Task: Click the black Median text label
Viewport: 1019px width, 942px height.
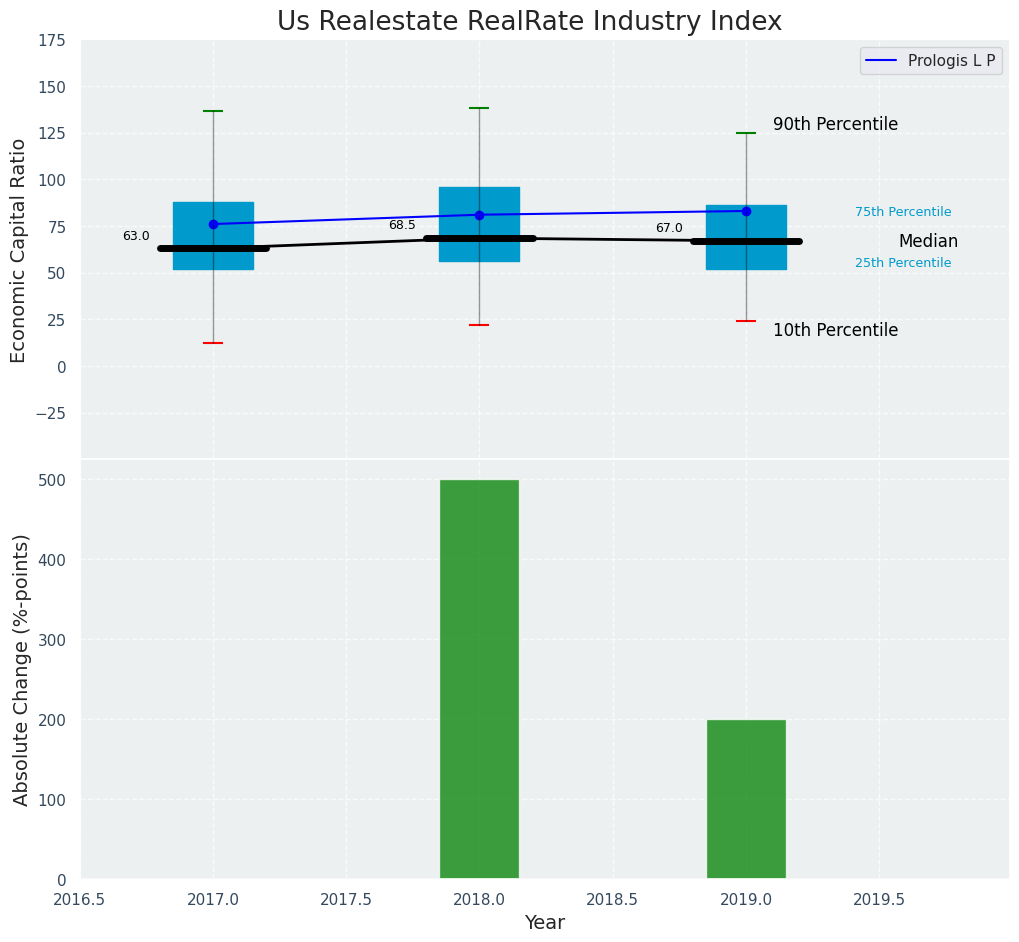Action: pos(928,241)
